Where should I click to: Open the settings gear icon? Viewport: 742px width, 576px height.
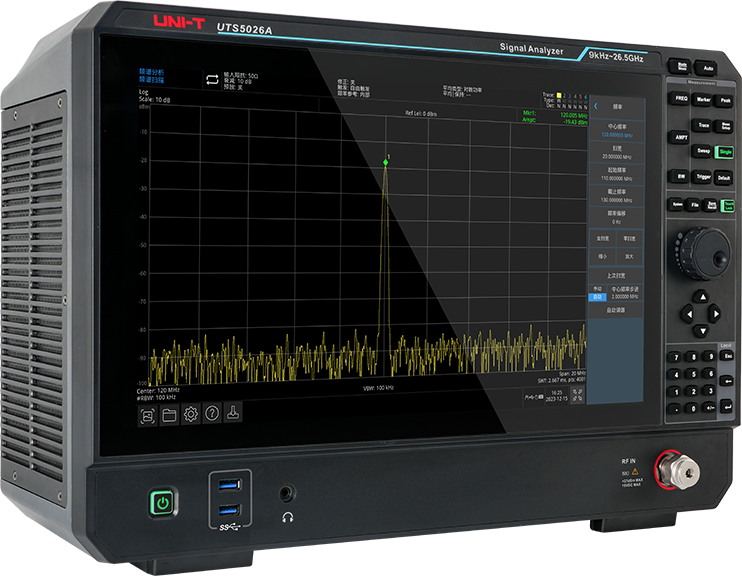pyautogui.click(x=190, y=413)
